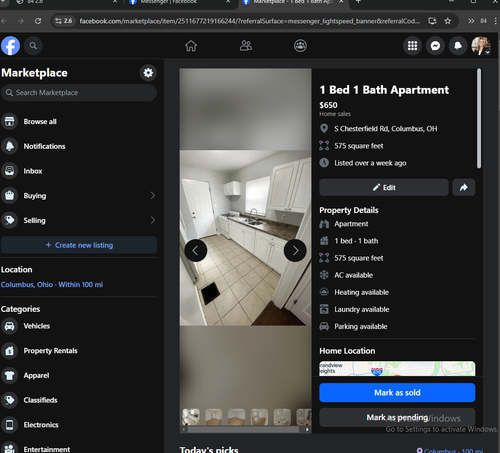Open the Messenger chat icon

click(435, 46)
